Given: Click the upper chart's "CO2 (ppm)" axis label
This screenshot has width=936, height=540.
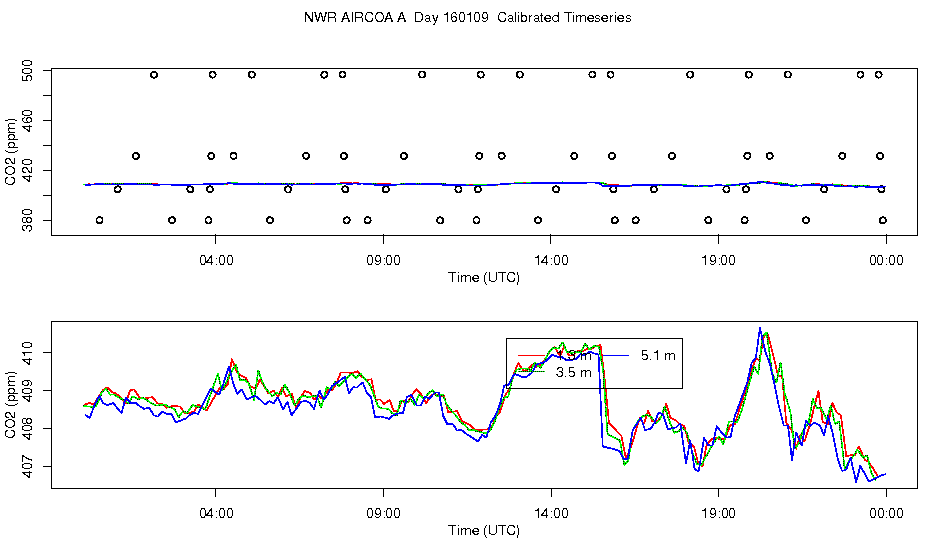Looking at the screenshot, I should click(10, 152).
